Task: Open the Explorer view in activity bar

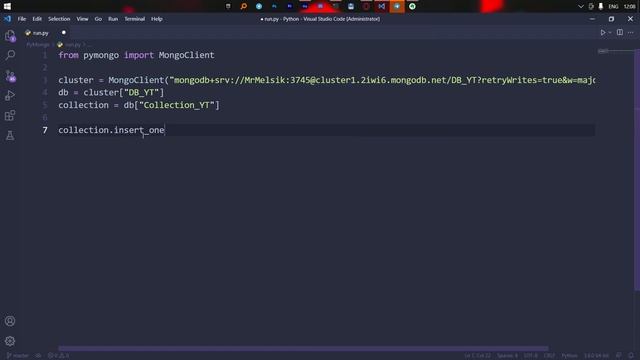Action: click(x=10, y=36)
